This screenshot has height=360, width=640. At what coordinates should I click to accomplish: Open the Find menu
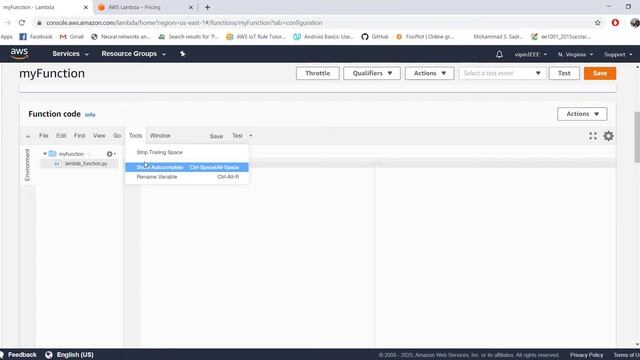point(80,136)
